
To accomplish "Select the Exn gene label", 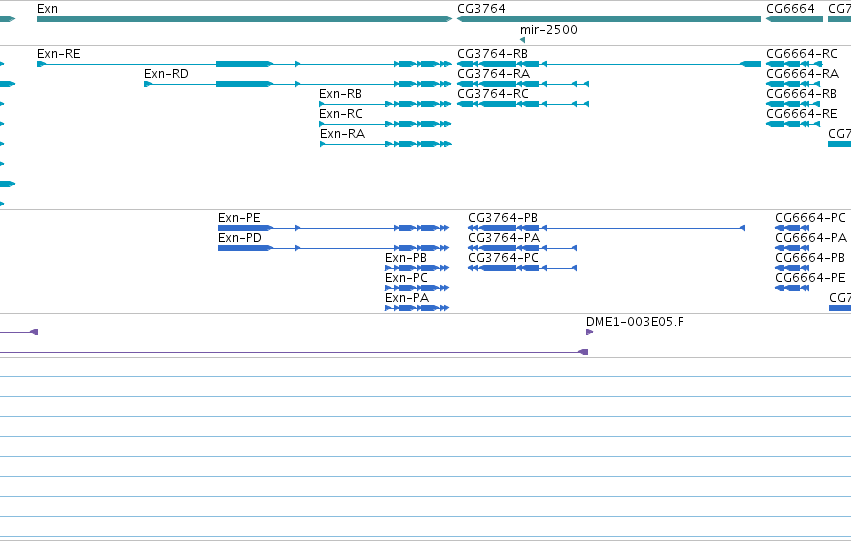I will click(x=47, y=9).
